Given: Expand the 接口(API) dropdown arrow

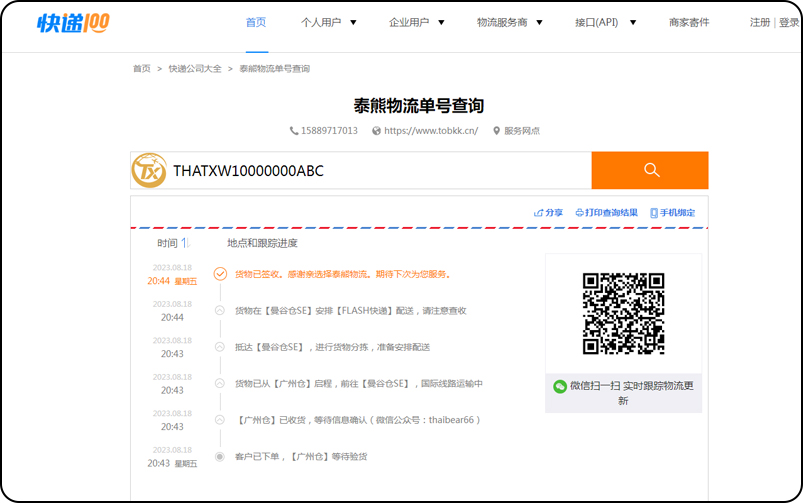Looking at the screenshot, I should click(x=633, y=23).
